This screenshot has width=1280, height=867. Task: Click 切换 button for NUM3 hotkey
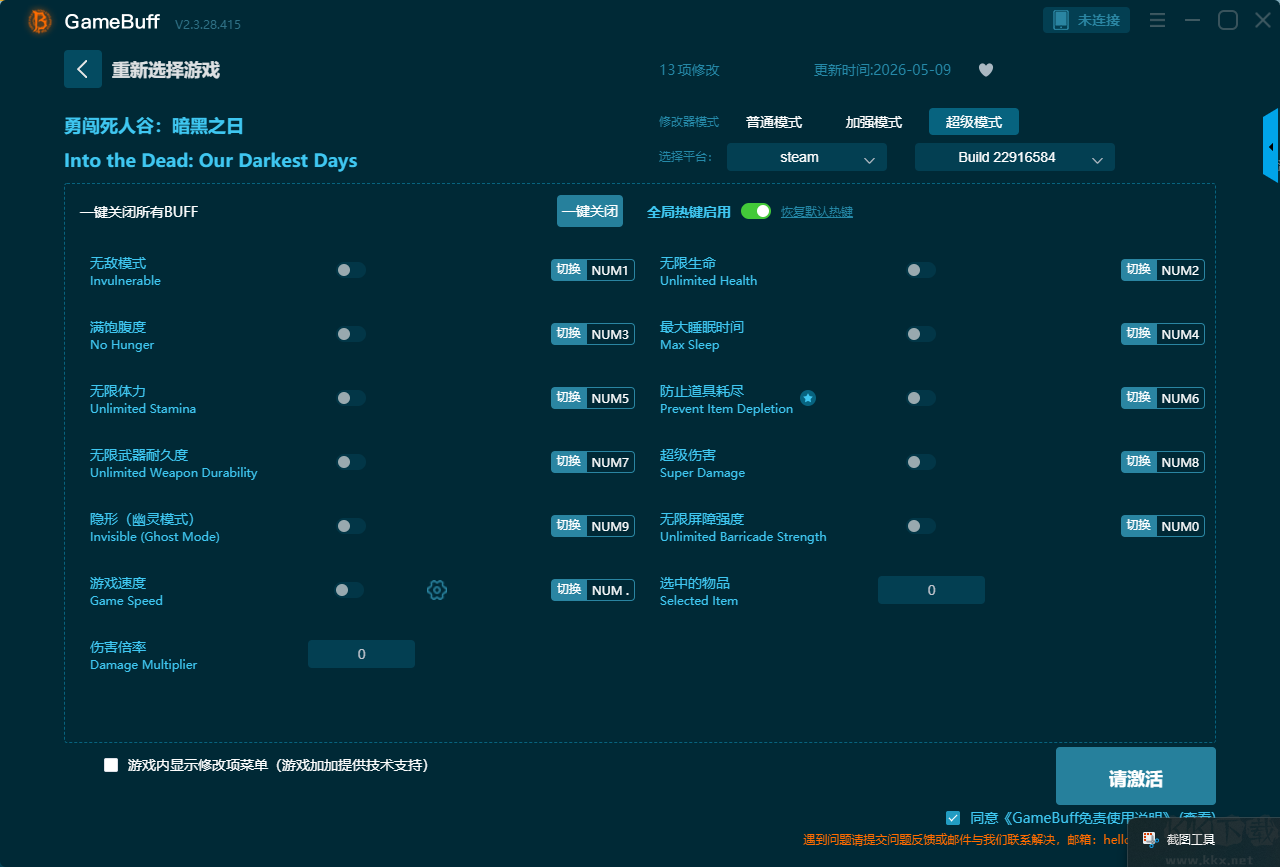click(x=569, y=334)
